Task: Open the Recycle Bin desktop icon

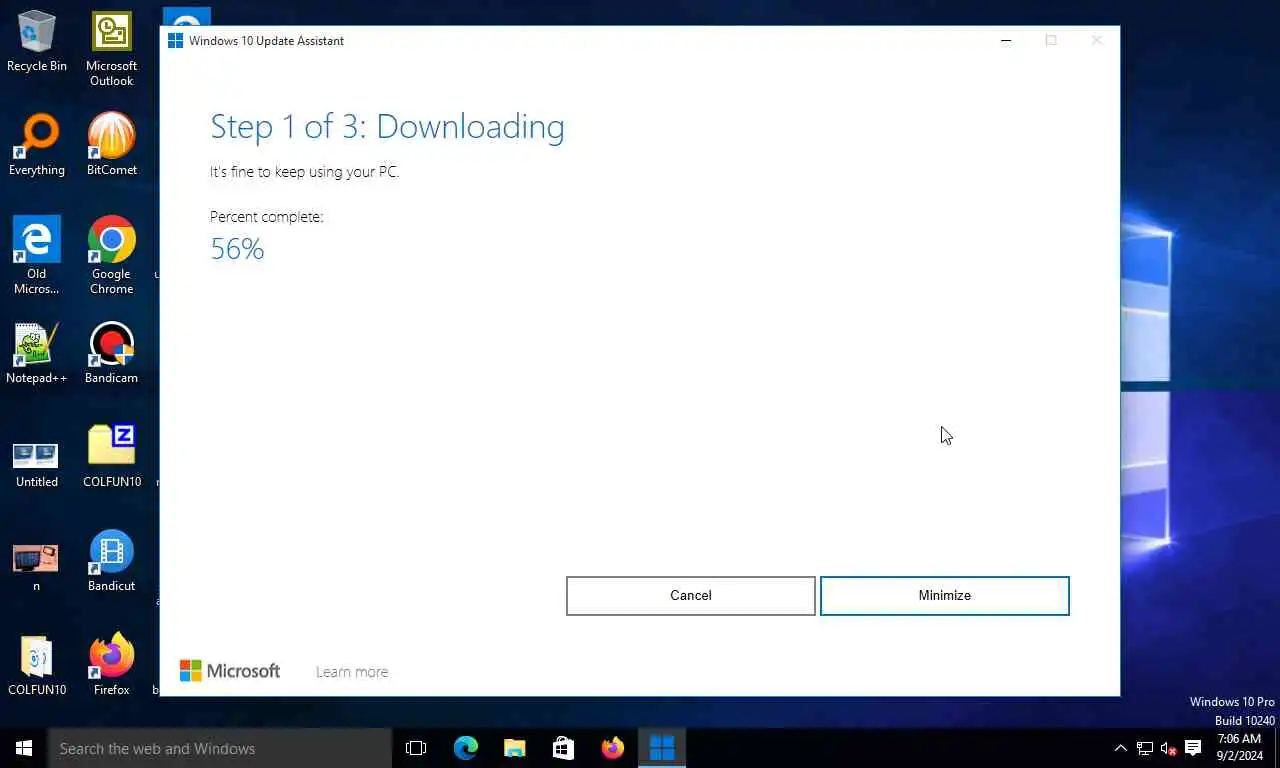Action: click(37, 41)
